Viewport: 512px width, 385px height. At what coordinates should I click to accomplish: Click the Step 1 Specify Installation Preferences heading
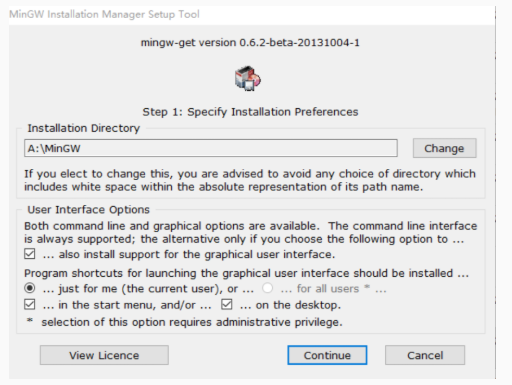click(x=250, y=112)
